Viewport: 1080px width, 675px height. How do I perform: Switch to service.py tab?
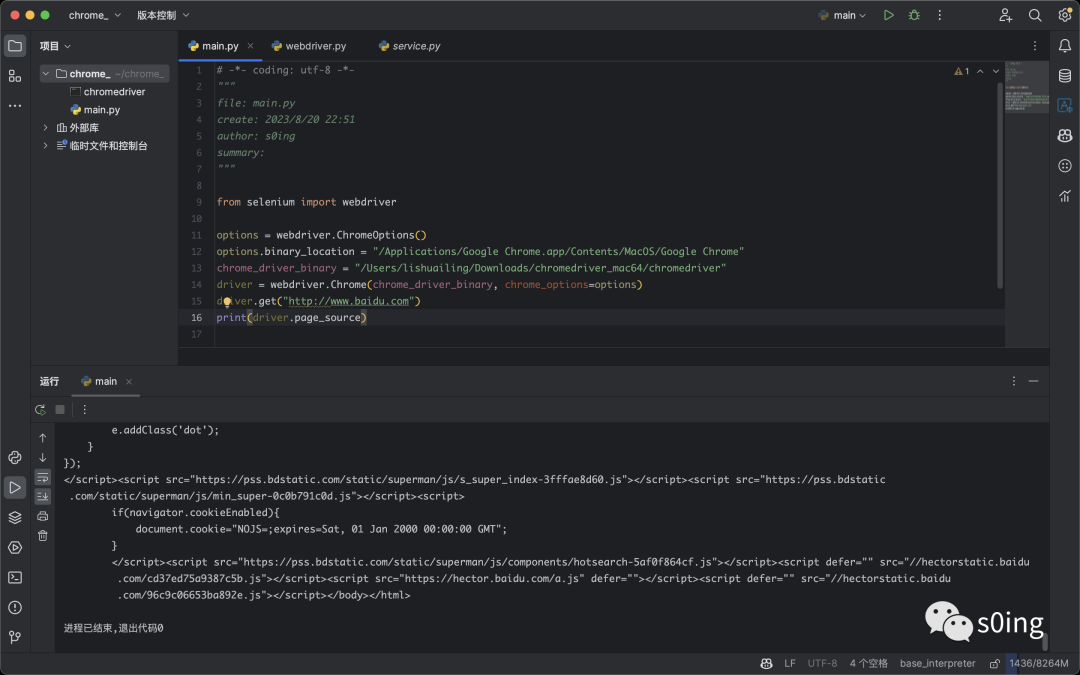coord(410,46)
